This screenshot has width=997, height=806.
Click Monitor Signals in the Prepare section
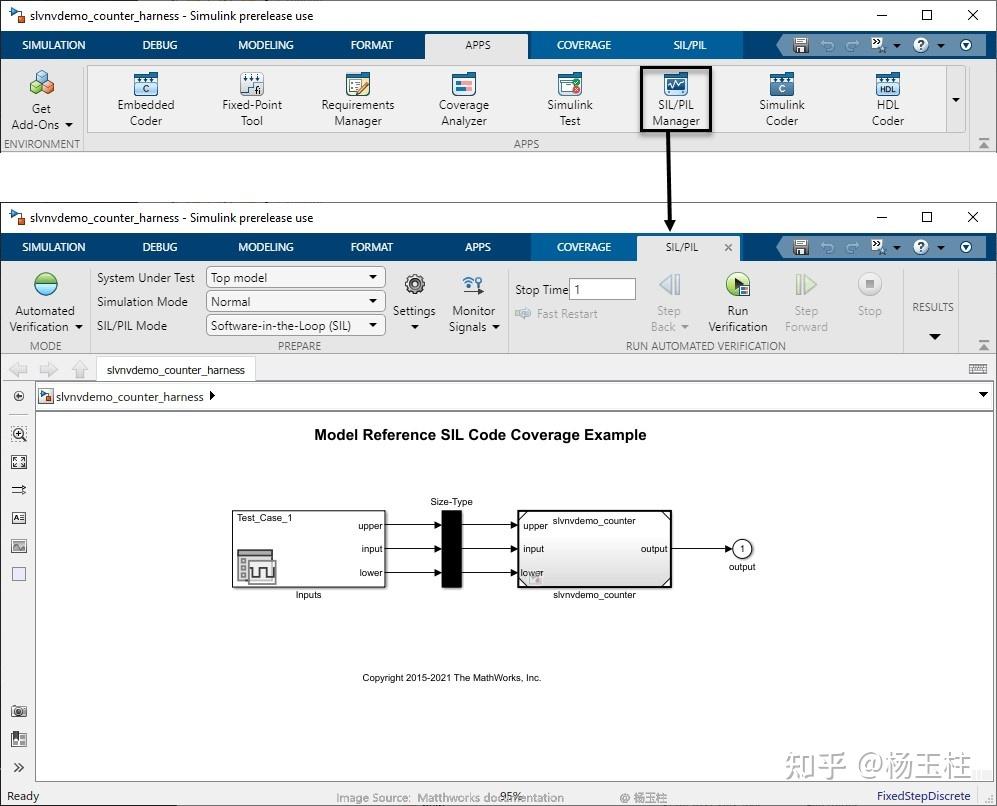[x=473, y=300]
